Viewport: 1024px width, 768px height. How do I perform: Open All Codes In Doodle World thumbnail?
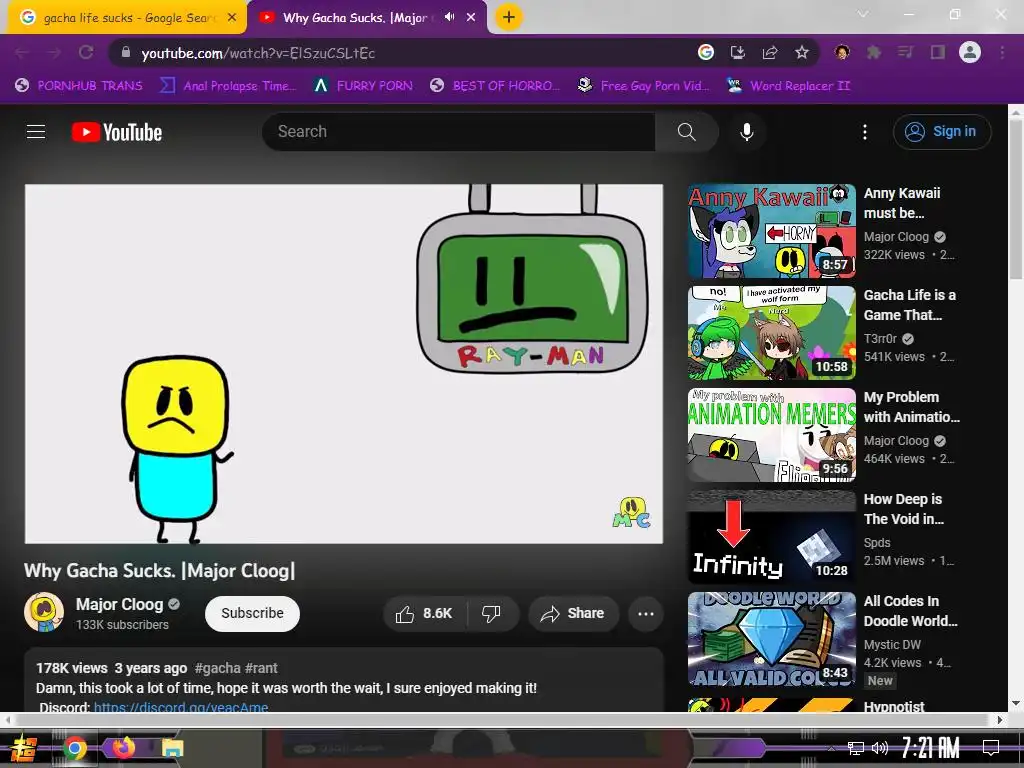point(771,639)
